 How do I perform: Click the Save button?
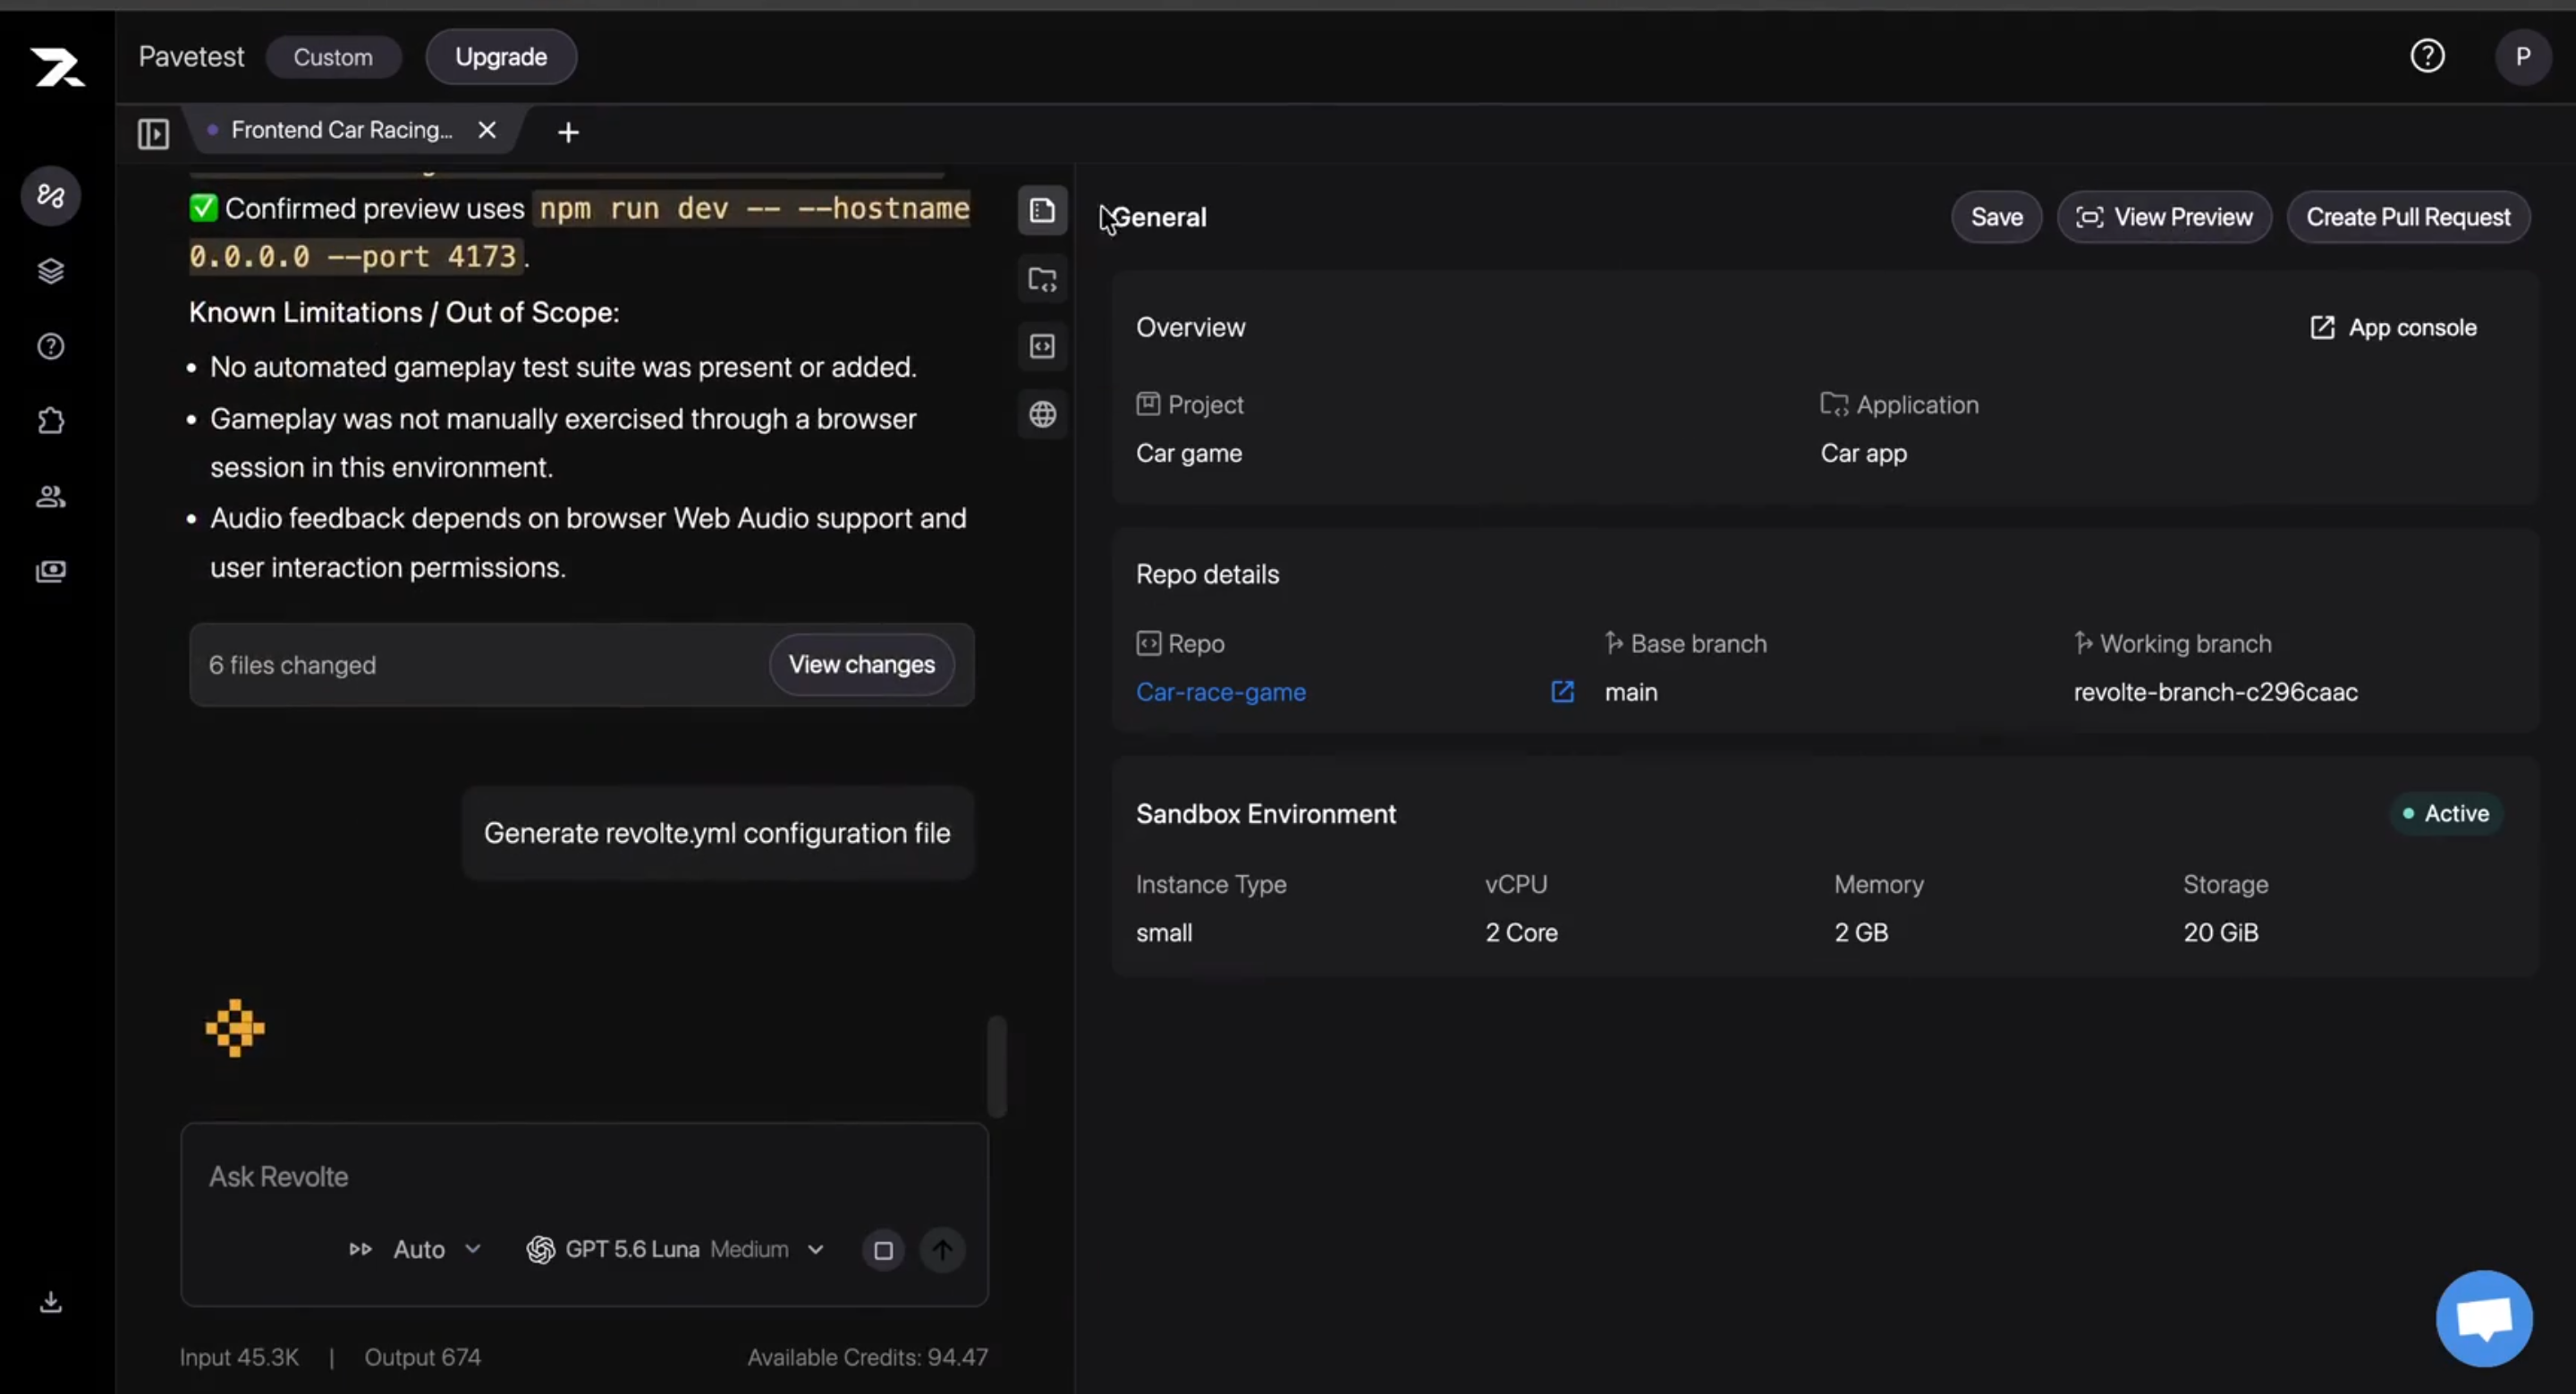[x=1996, y=217]
